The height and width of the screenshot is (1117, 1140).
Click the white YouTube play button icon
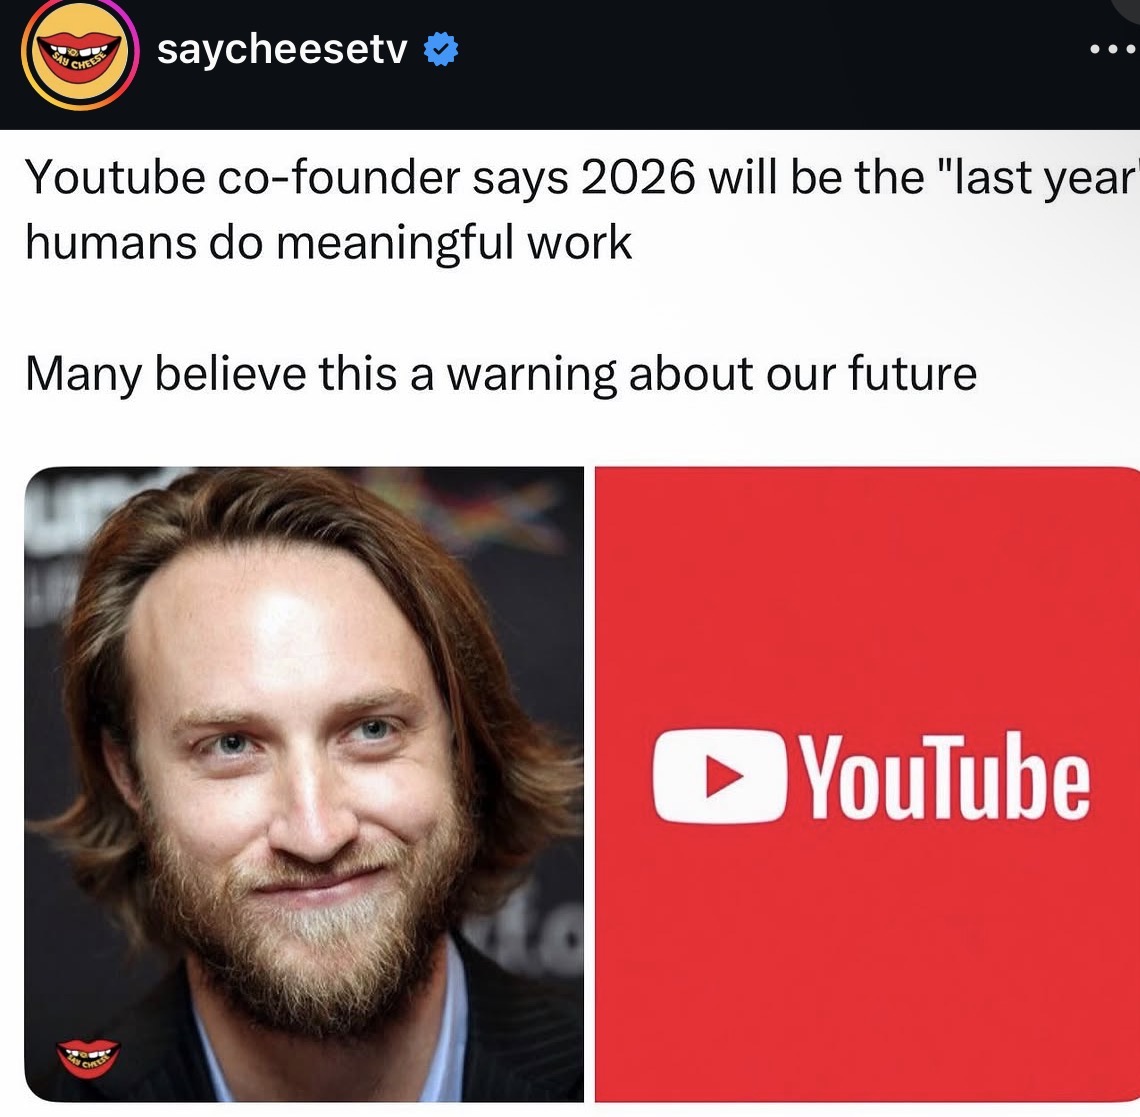point(719,776)
